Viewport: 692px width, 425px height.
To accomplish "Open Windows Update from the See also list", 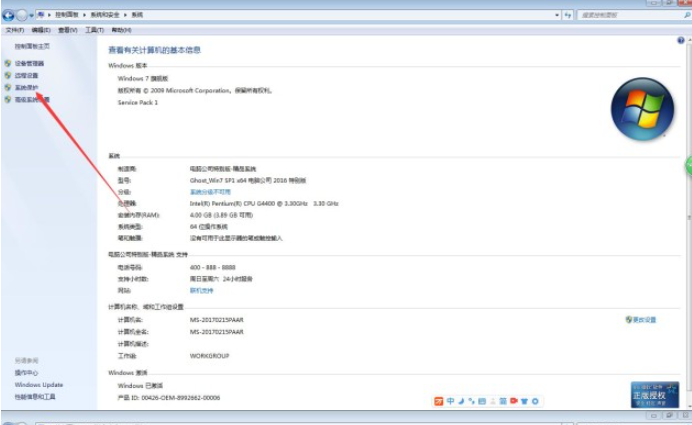I will (x=39, y=384).
